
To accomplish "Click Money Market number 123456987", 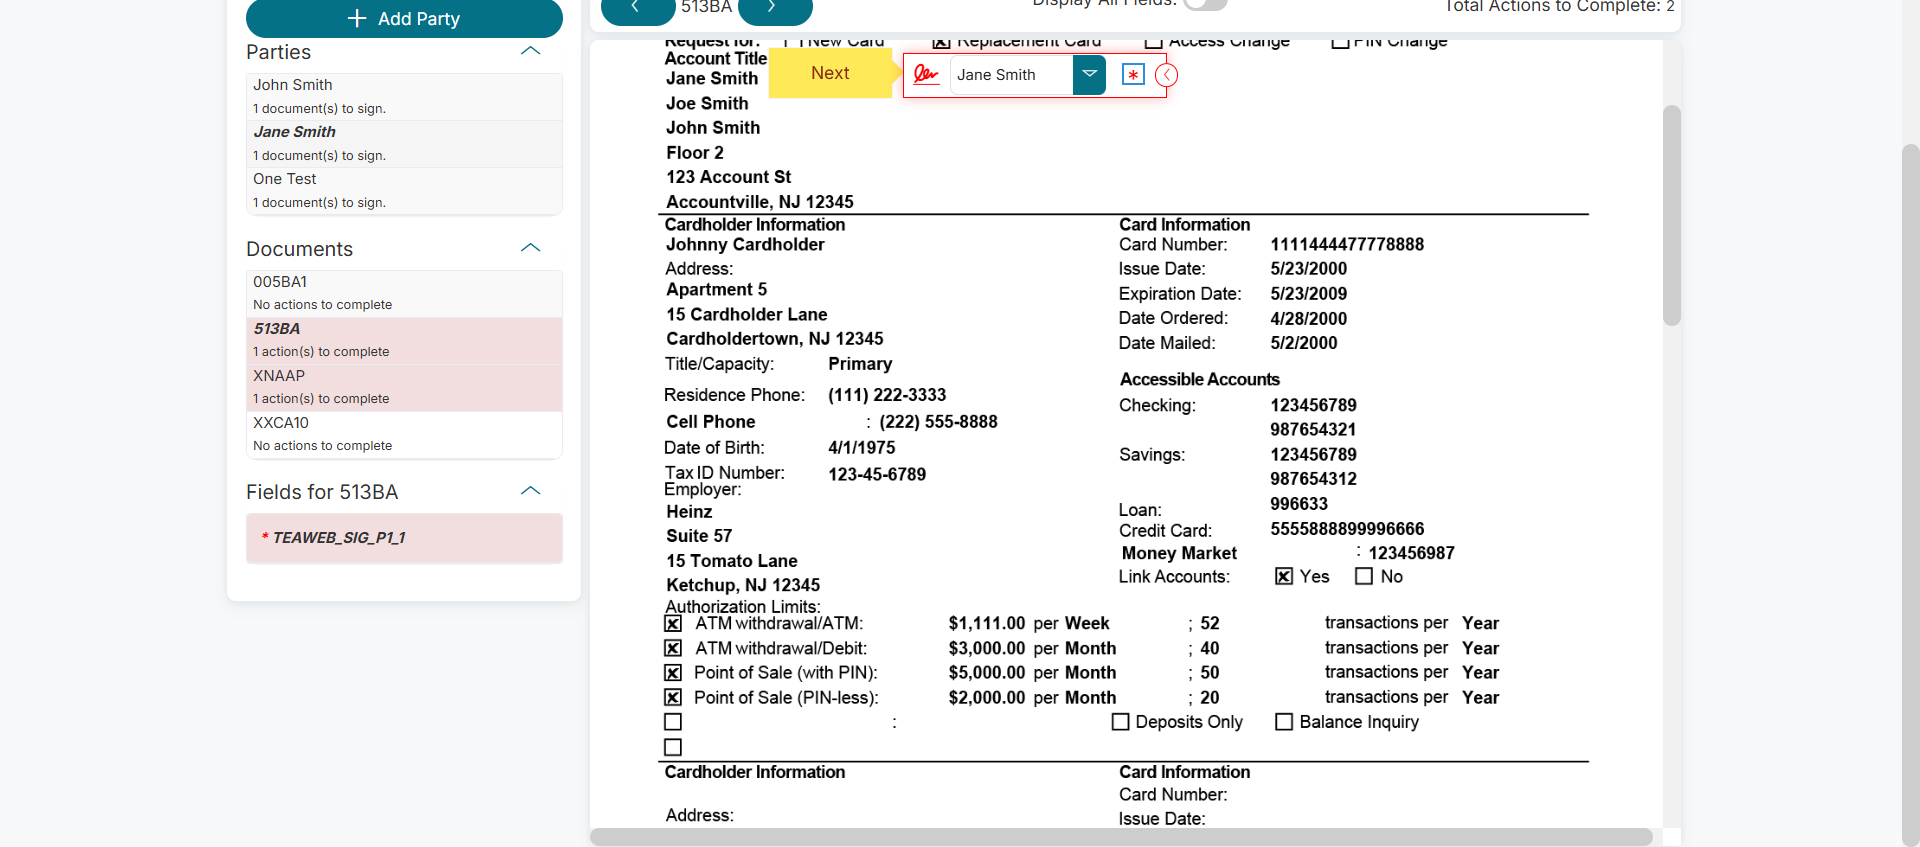I will pyautogui.click(x=1412, y=553).
